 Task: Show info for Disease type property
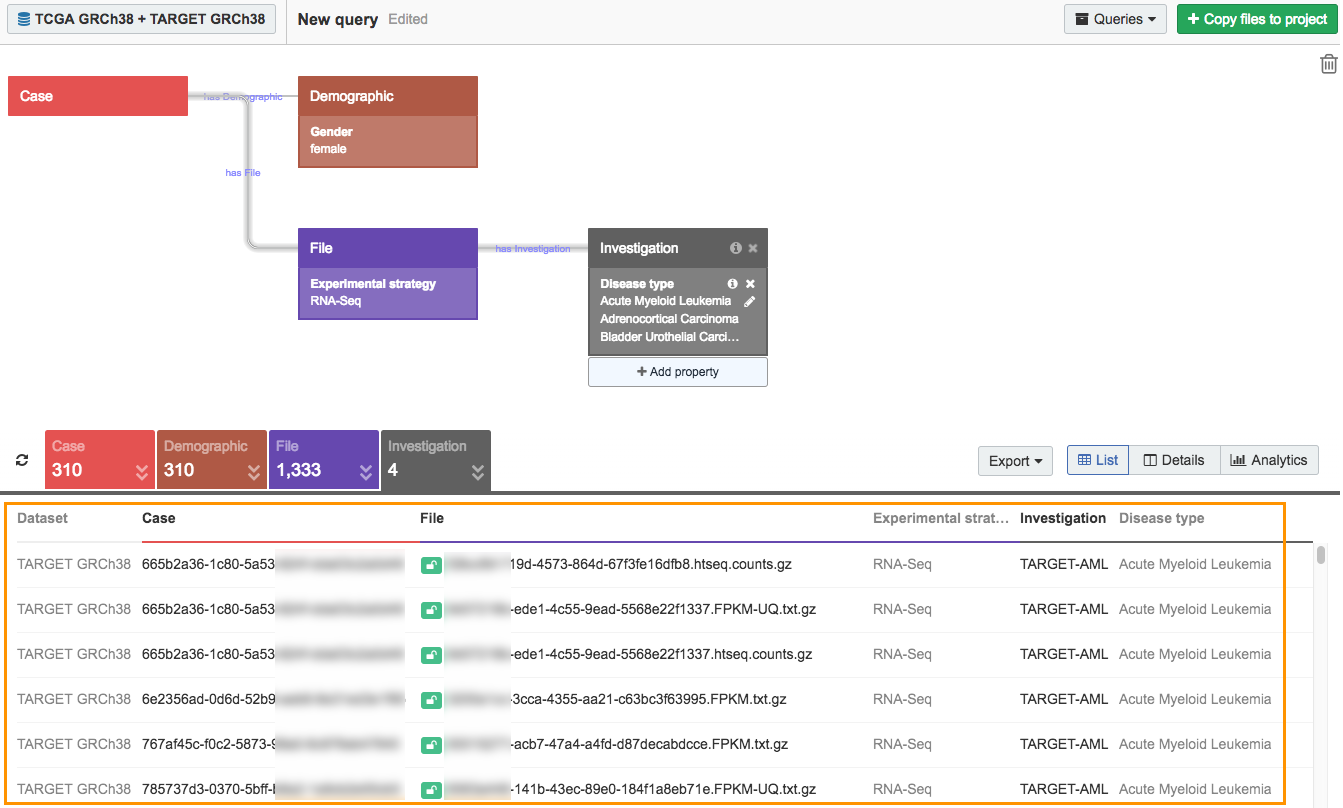click(x=732, y=284)
